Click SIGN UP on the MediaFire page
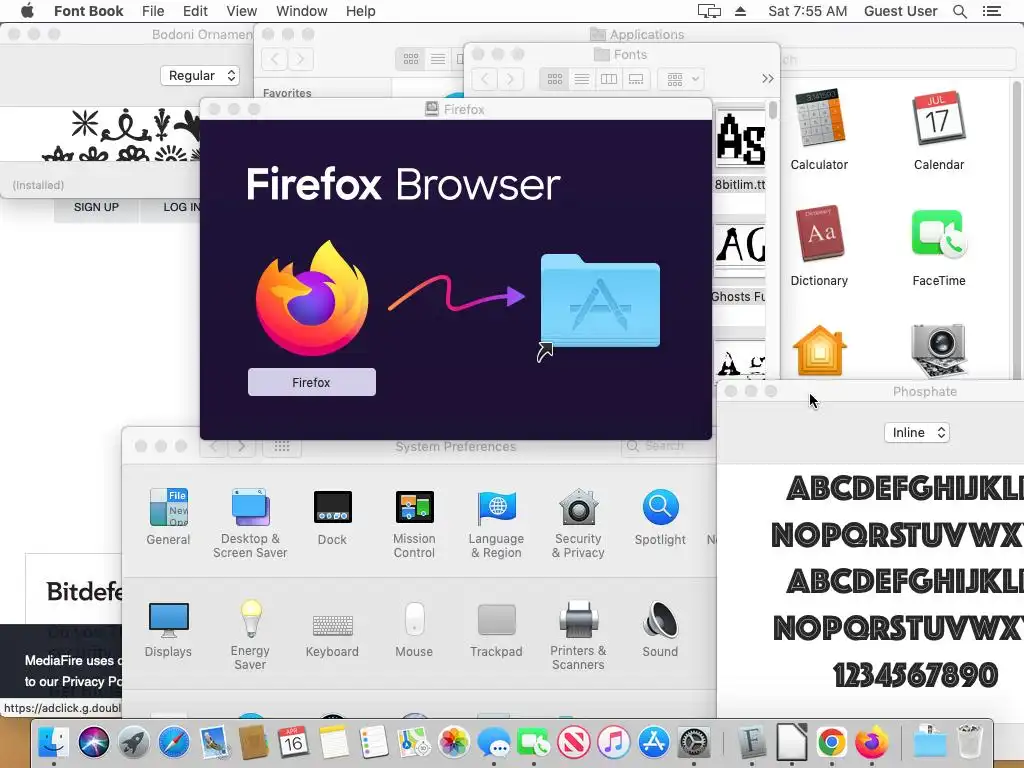This screenshot has width=1024, height=768. point(96,208)
